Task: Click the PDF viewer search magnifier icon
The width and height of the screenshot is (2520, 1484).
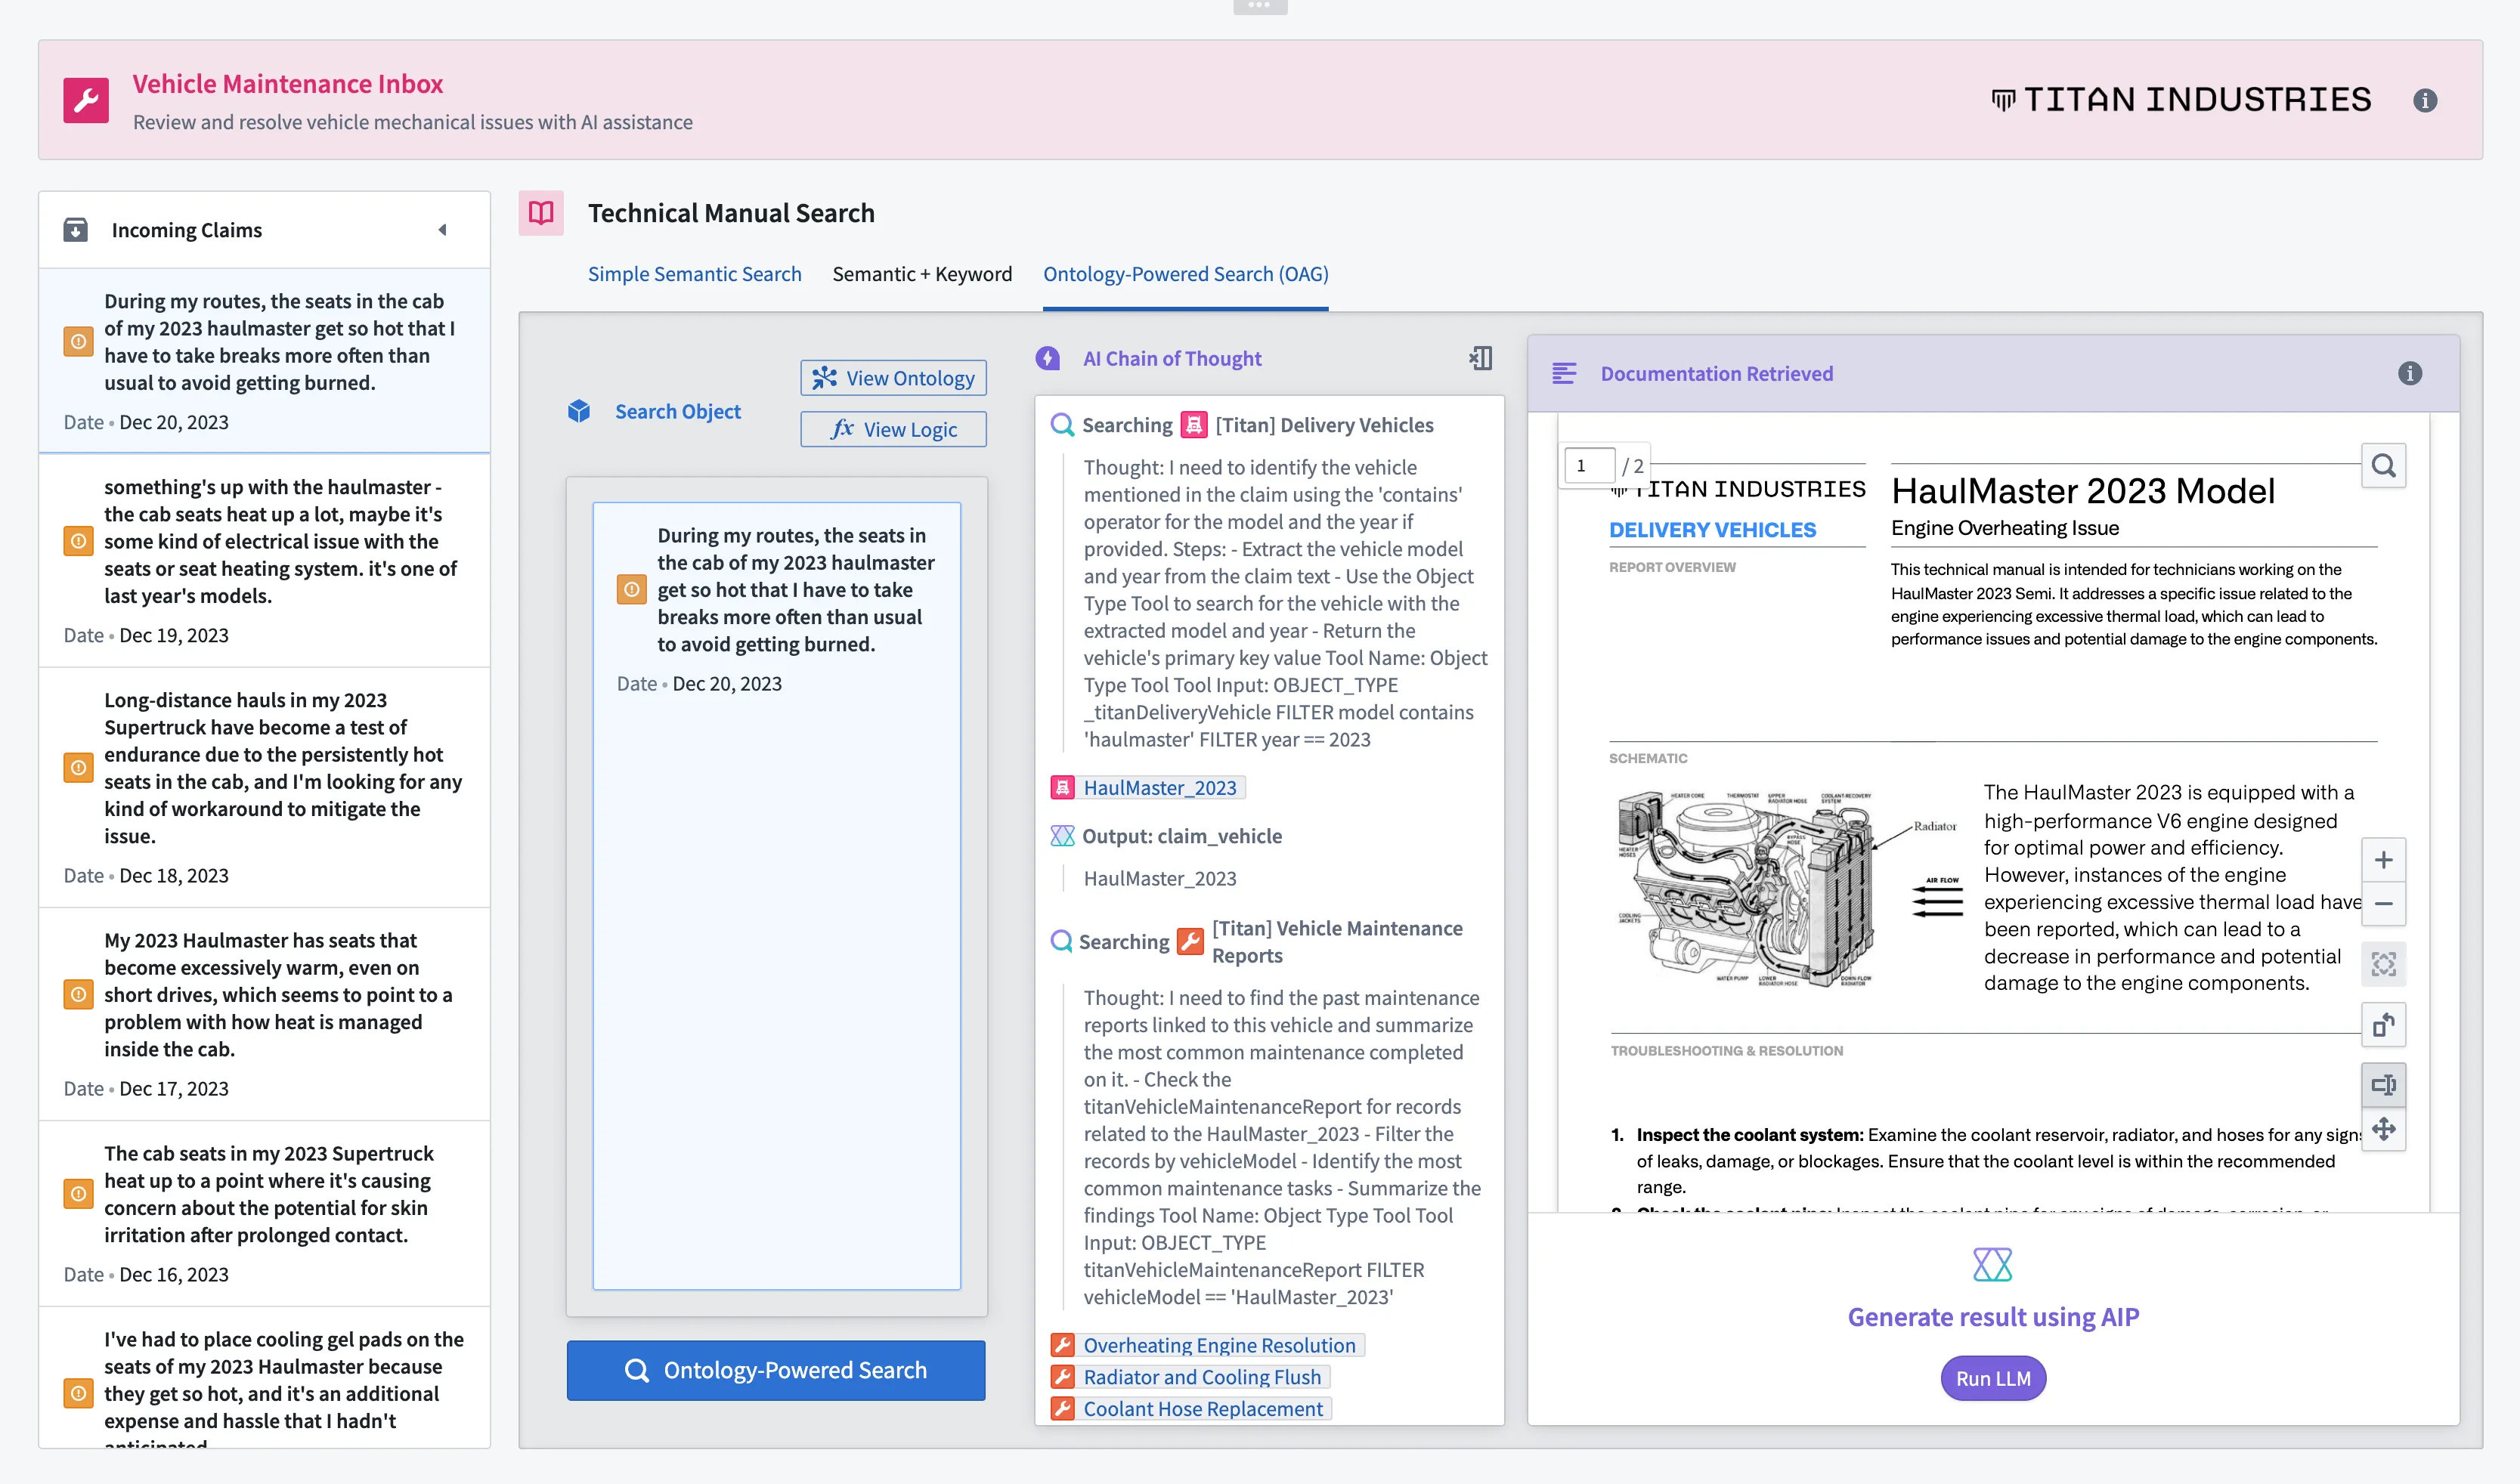Action: tap(2383, 466)
